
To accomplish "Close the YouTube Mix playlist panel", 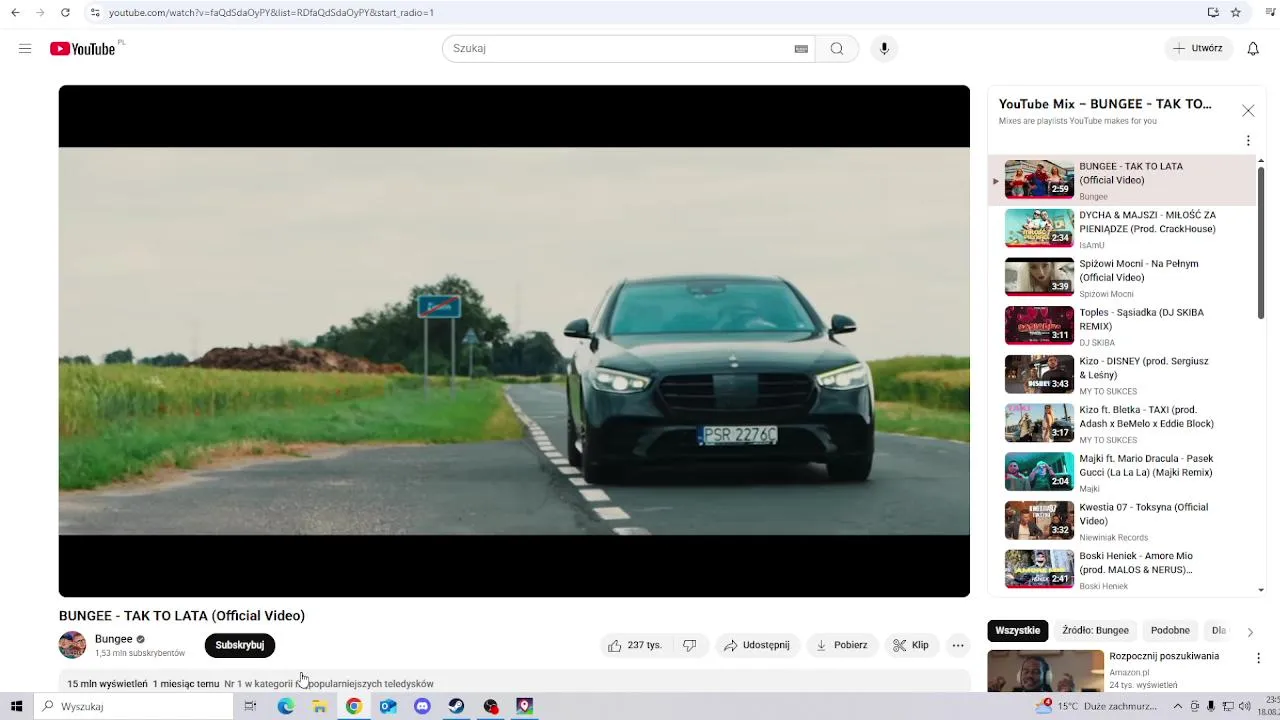I will pos(1248,111).
